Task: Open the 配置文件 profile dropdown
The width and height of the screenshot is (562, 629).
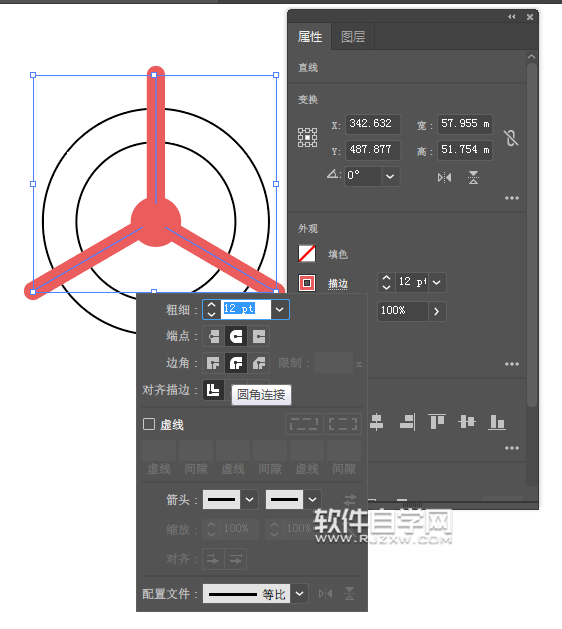Action: [x=300, y=594]
